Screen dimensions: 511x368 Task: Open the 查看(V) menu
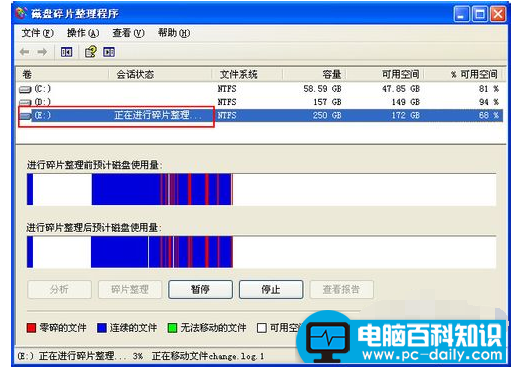click(128, 33)
